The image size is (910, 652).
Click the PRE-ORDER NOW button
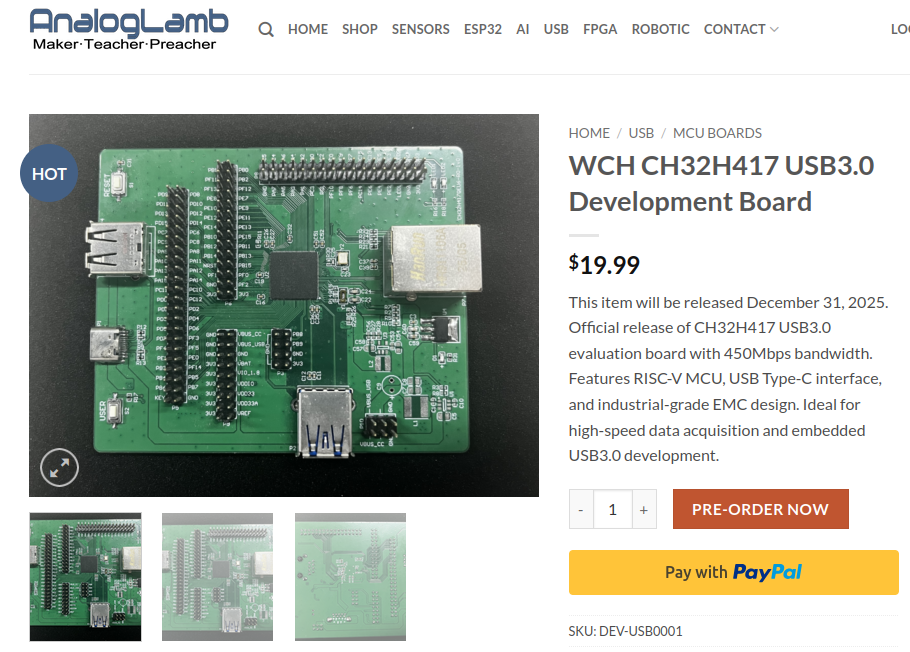760,509
